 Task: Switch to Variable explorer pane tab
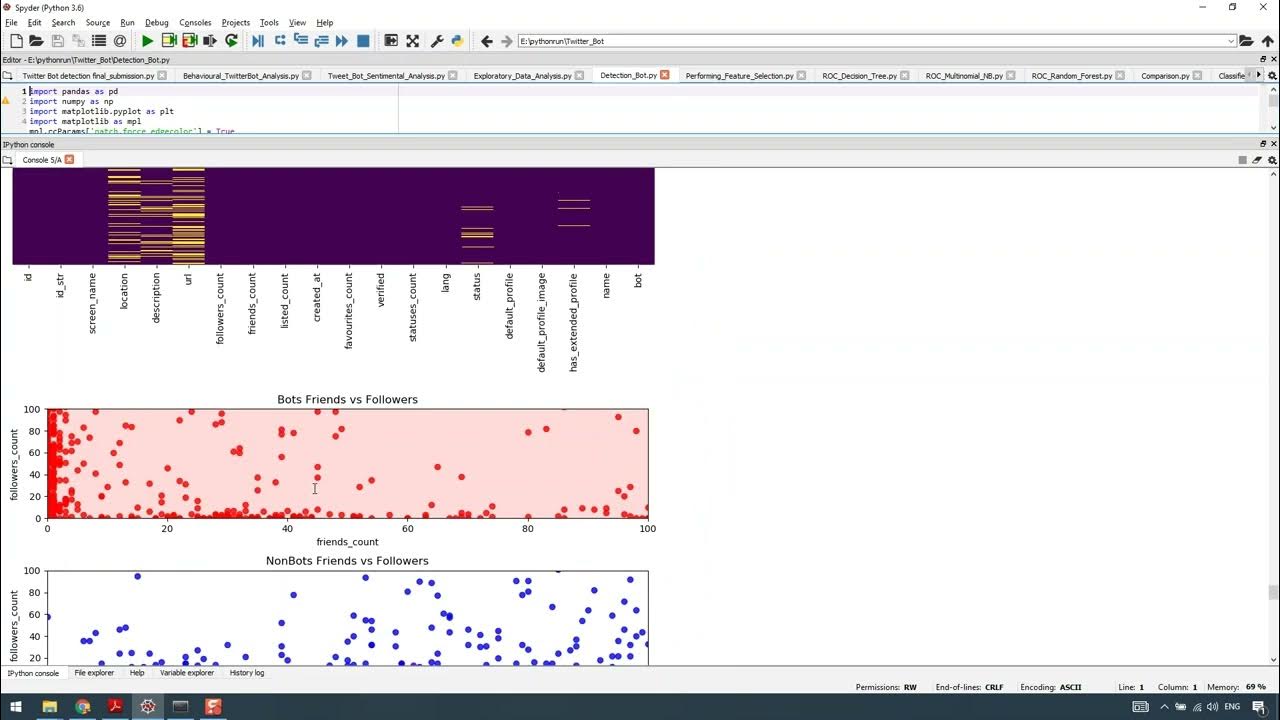(187, 673)
